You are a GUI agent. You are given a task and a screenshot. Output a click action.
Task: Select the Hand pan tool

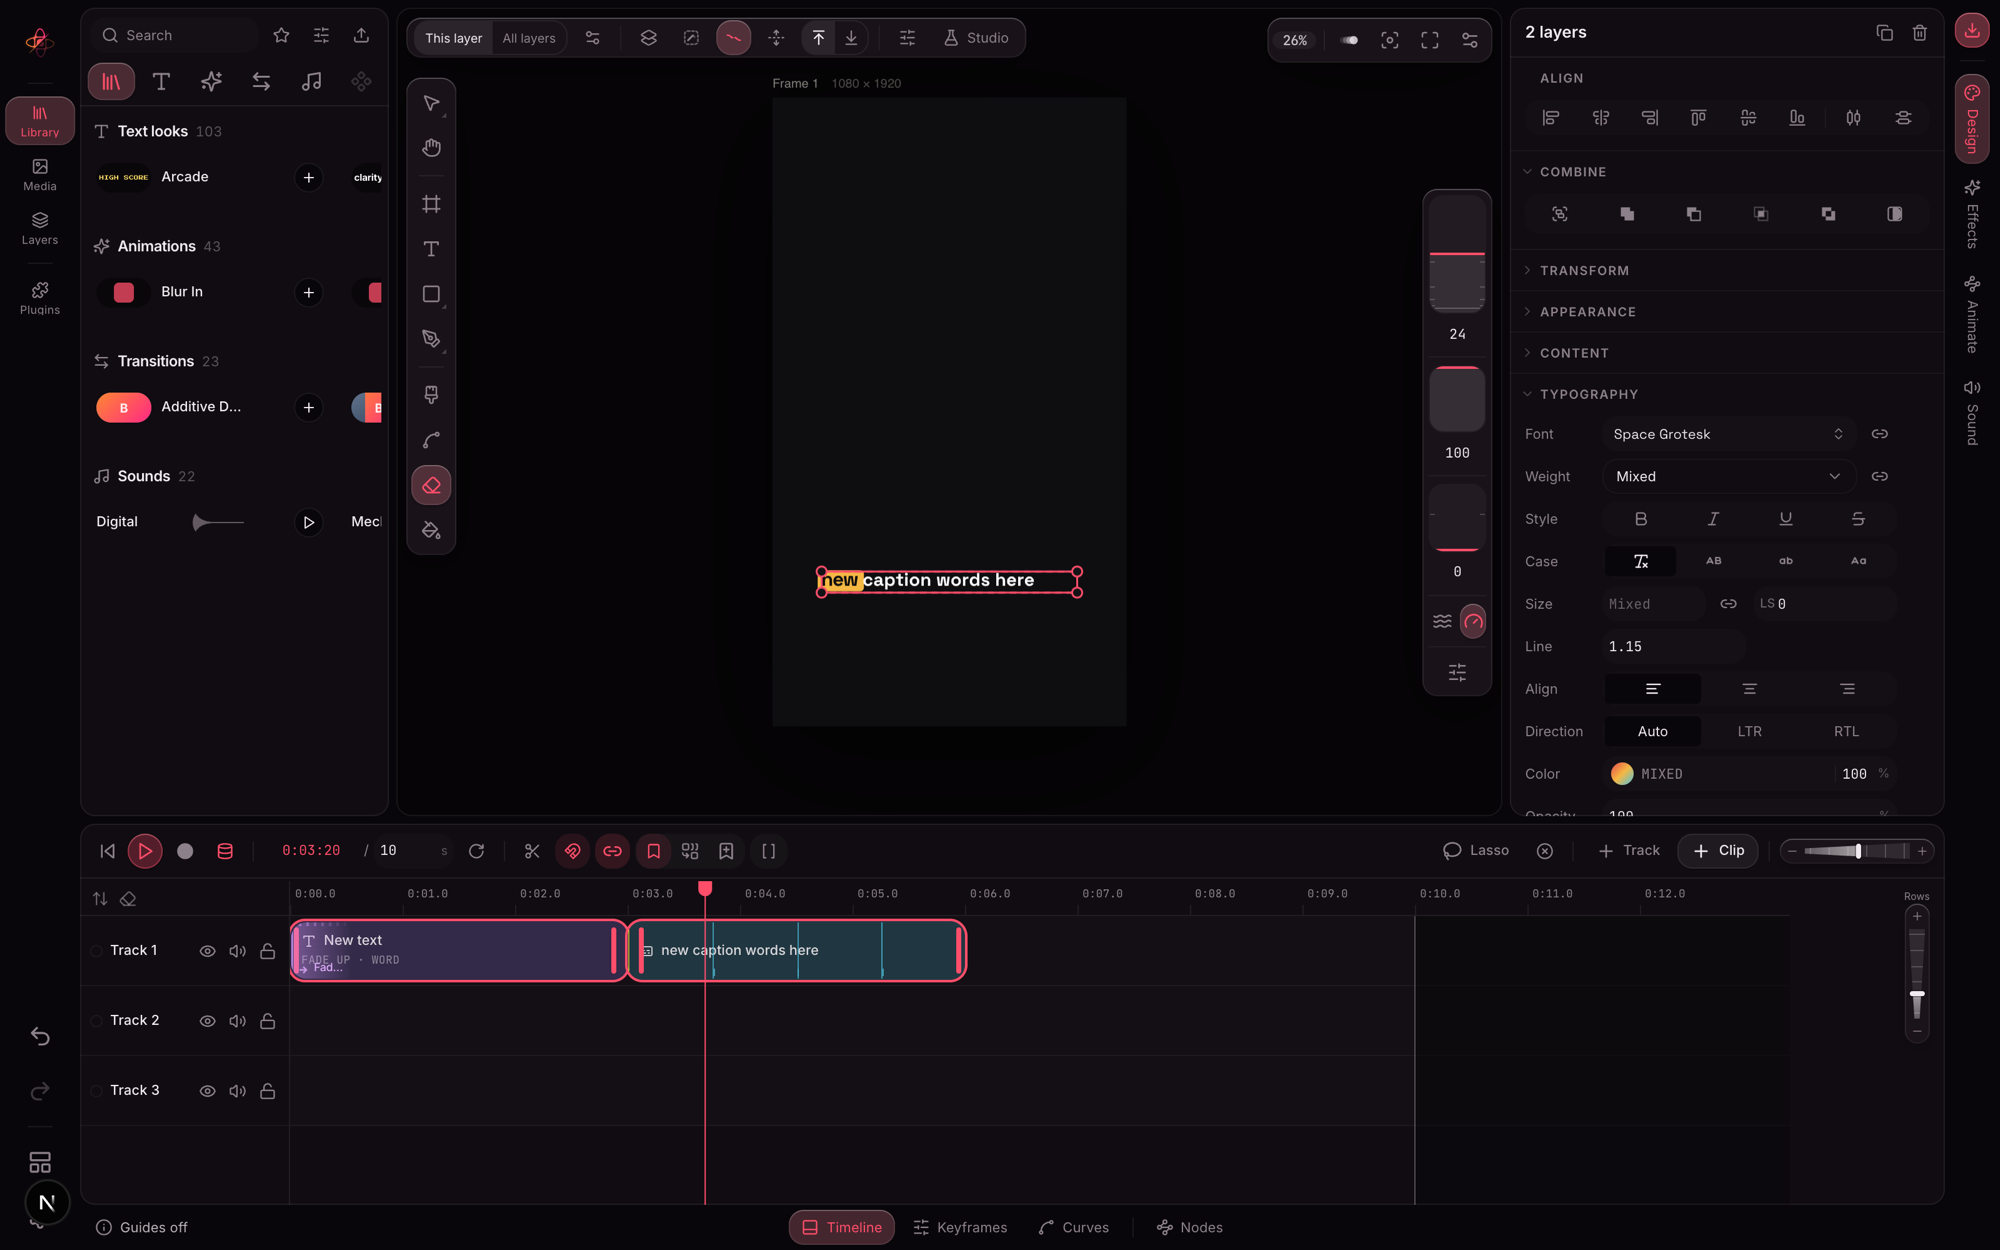point(431,148)
